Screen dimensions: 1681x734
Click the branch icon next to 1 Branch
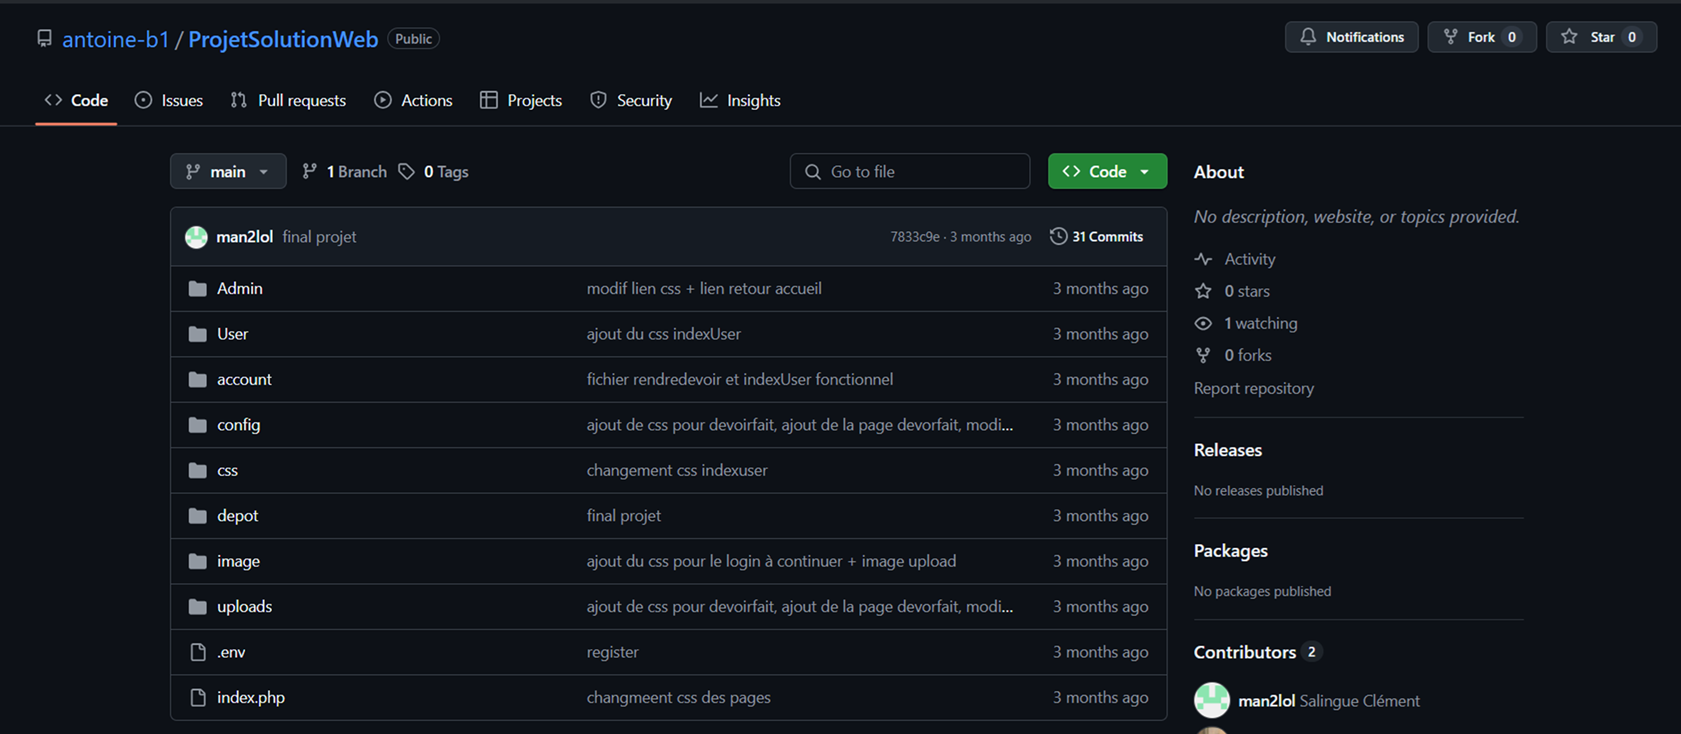click(x=310, y=172)
